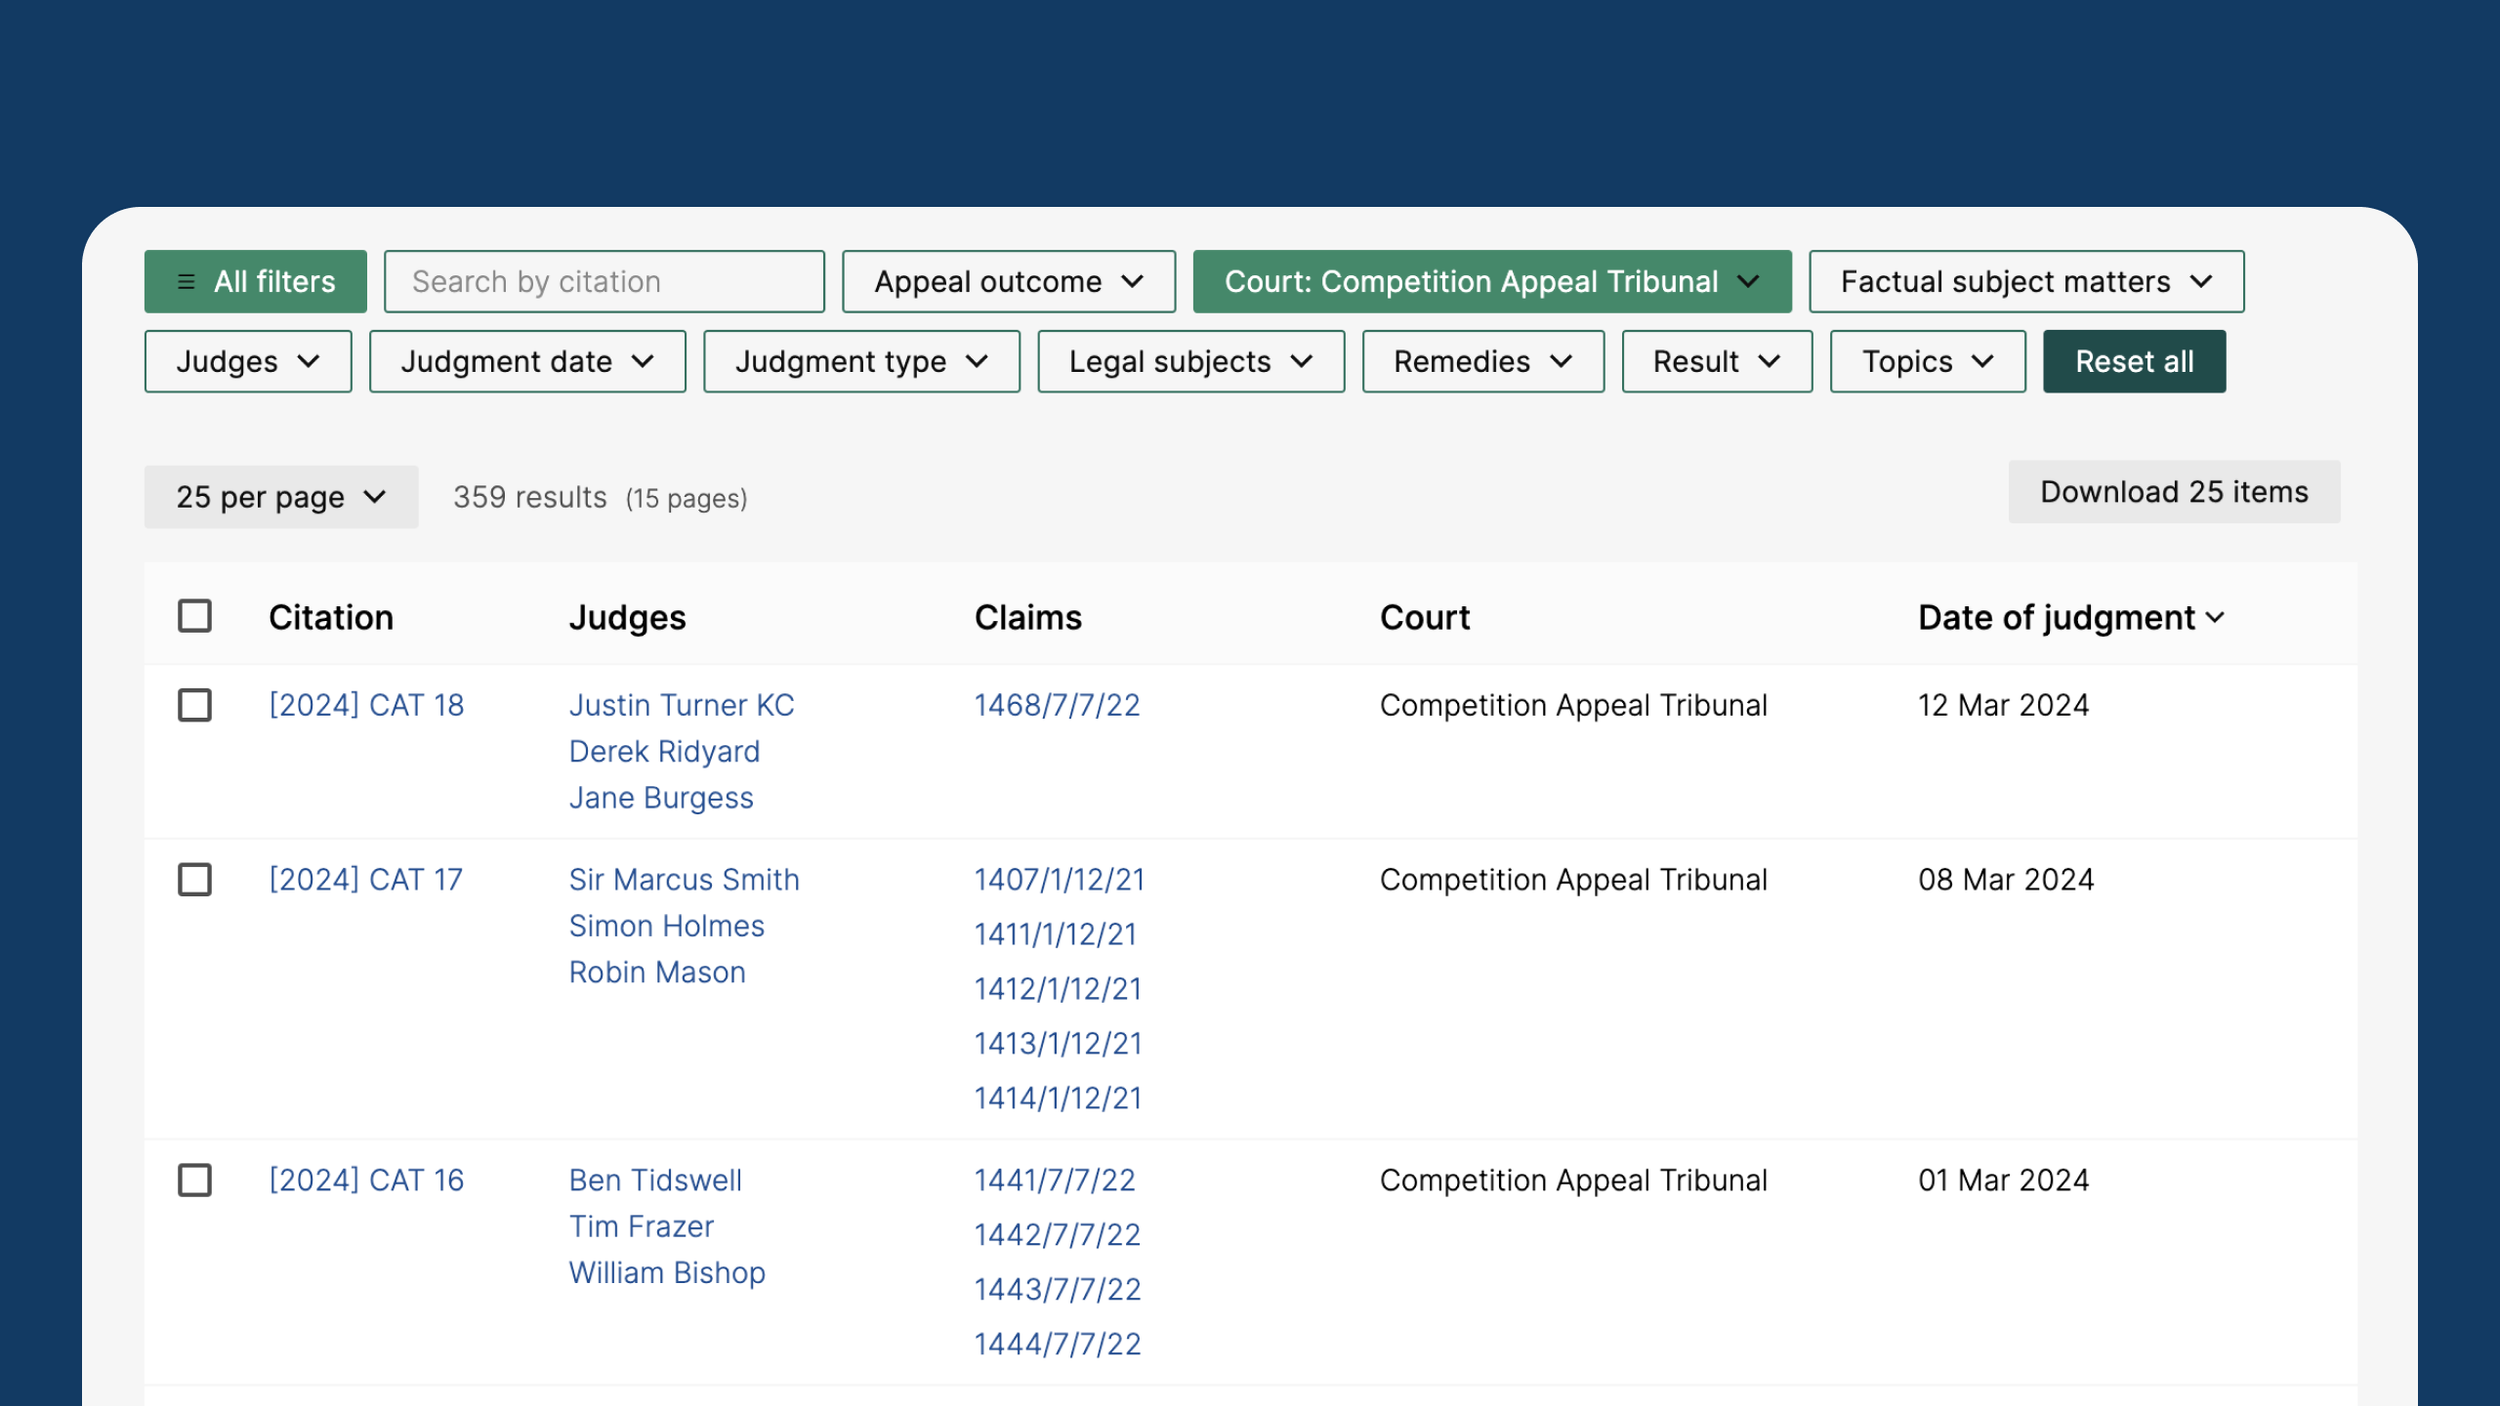Open the Judges filter dropdown
Image resolution: width=2500 pixels, height=1406 pixels.
pyautogui.click(x=248, y=361)
